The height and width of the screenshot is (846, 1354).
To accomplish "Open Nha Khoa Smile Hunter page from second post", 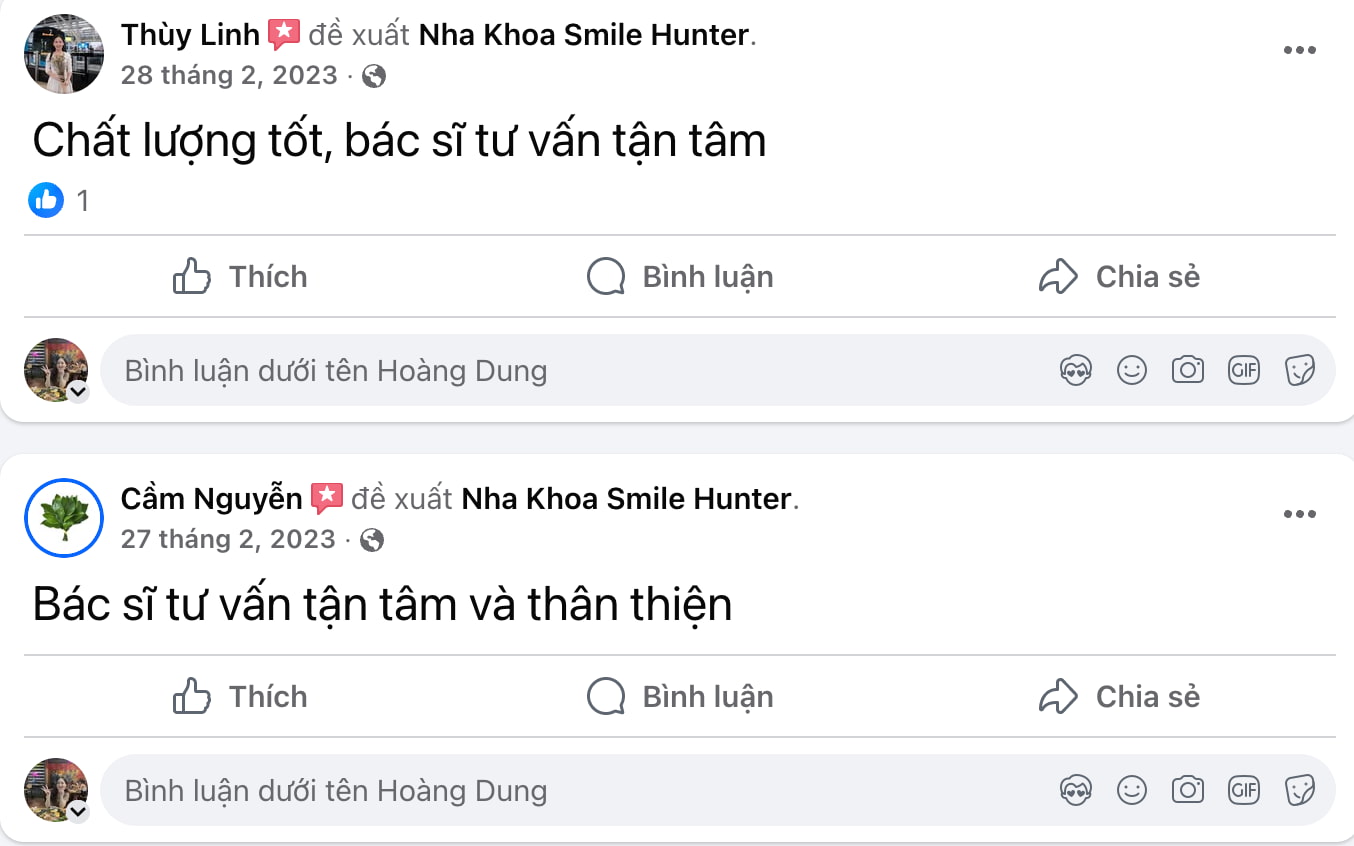I will 626,498.
